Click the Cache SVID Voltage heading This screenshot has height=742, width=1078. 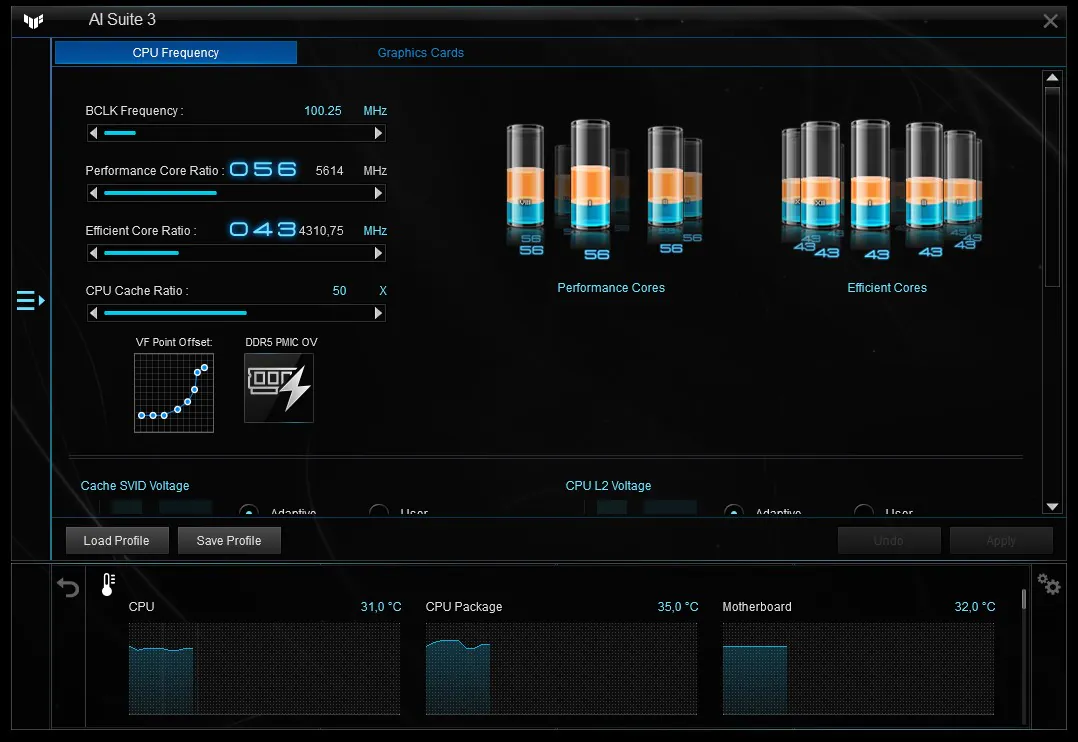coord(135,485)
